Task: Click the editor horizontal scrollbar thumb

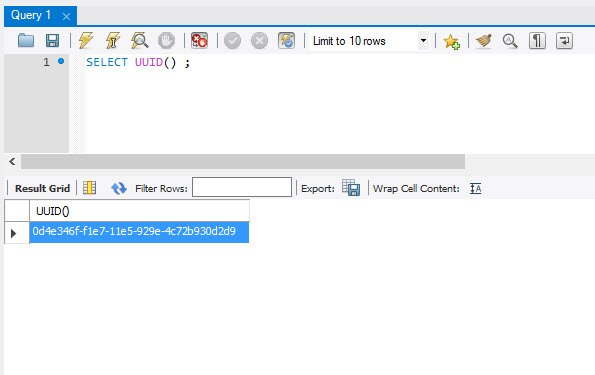Action: click(243, 162)
